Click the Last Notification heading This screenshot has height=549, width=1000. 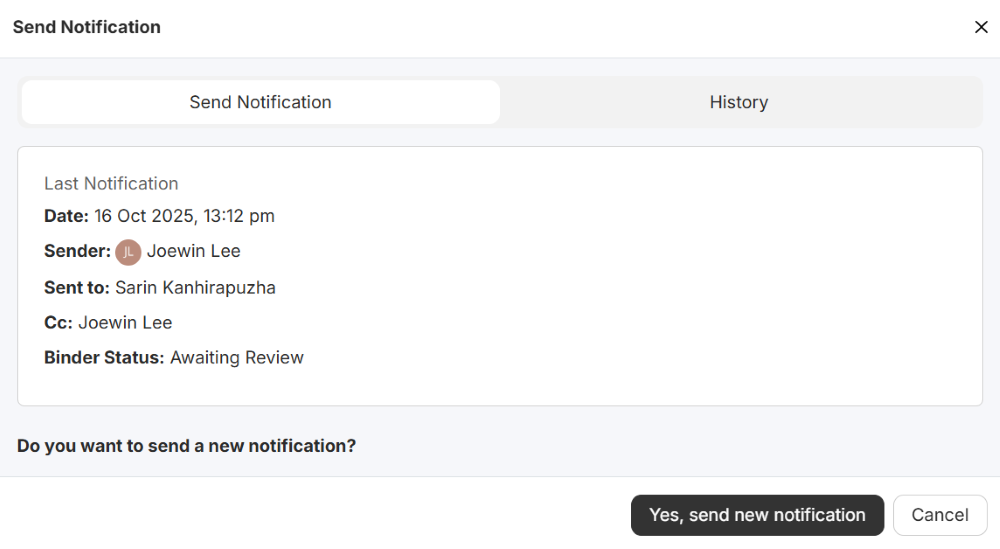pyautogui.click(x=111, y=184)
